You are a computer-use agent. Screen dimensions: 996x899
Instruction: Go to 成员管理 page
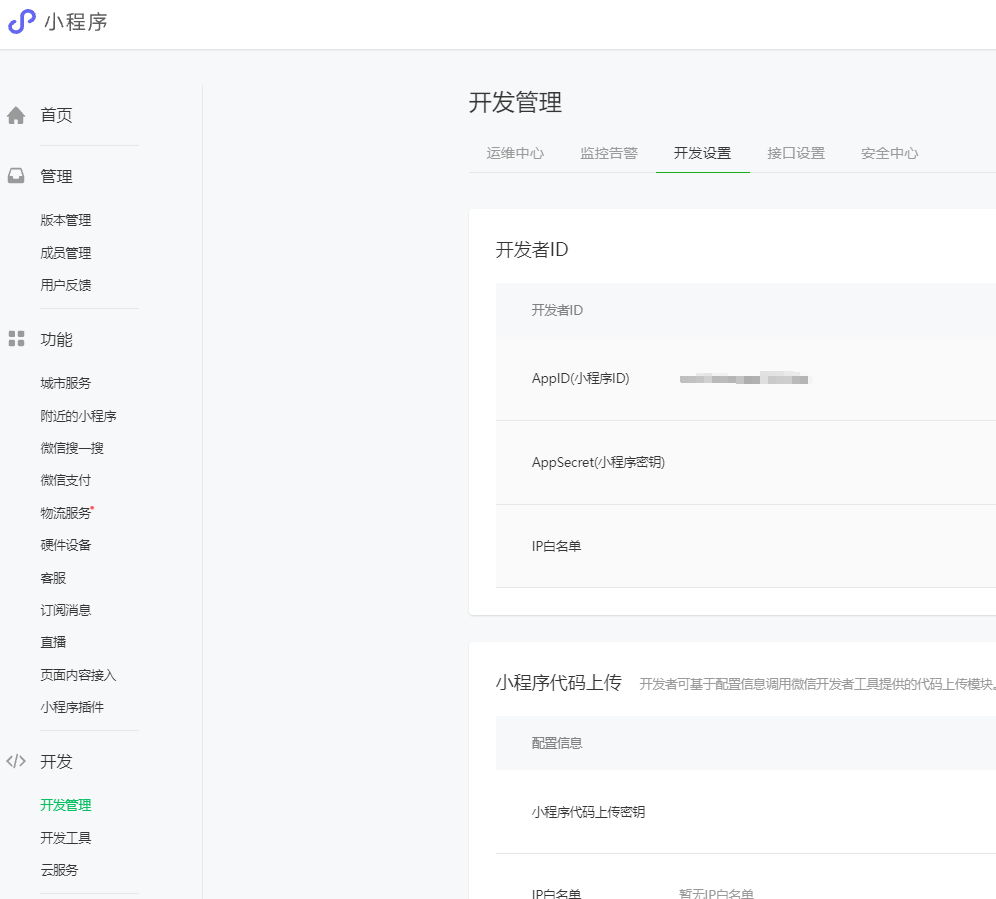pyautogui.click(x=66, y=253)
